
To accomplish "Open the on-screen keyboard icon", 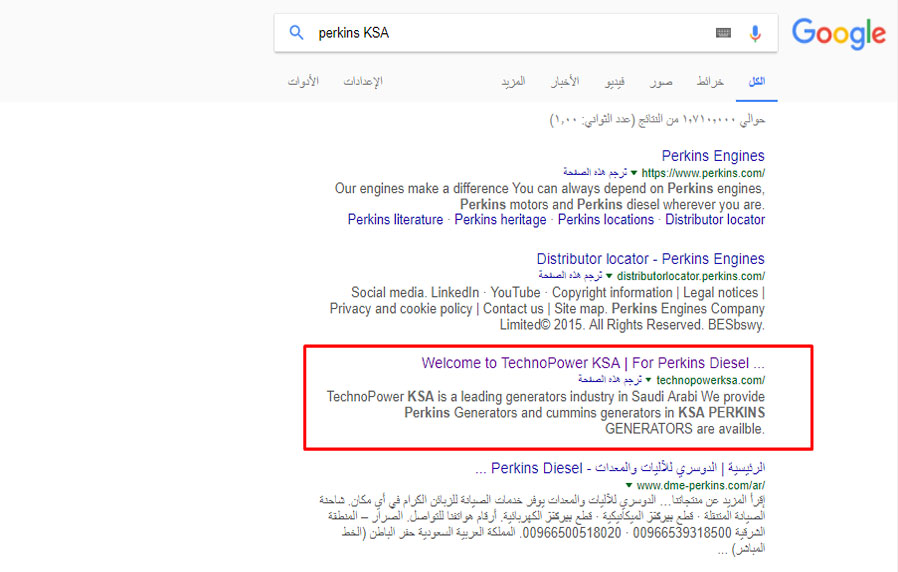I will point(723,33).
